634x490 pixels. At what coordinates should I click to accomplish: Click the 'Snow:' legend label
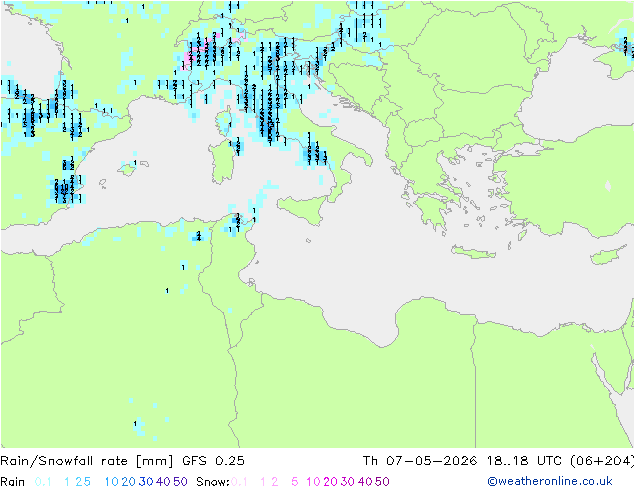(x=213, y=482)
